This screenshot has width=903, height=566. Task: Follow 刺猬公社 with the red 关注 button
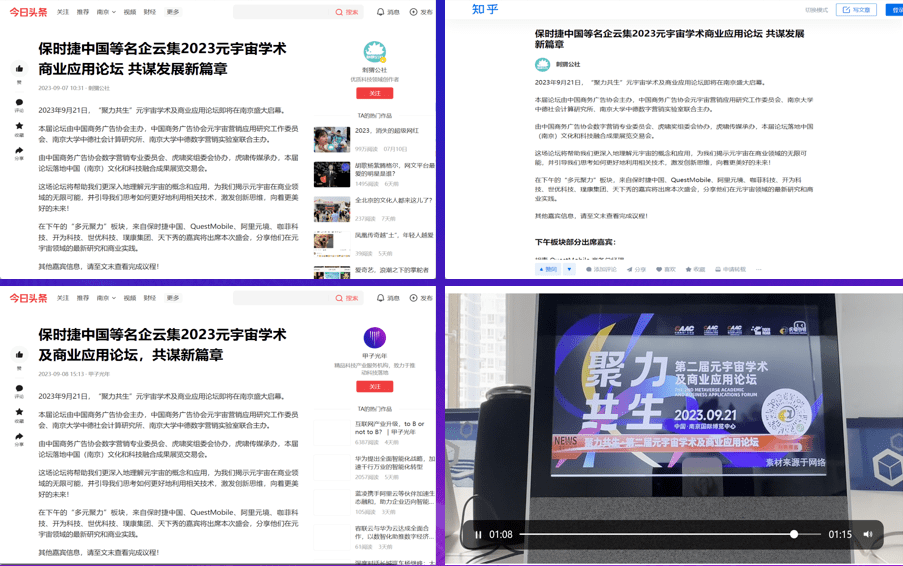[x=374, y=93]
